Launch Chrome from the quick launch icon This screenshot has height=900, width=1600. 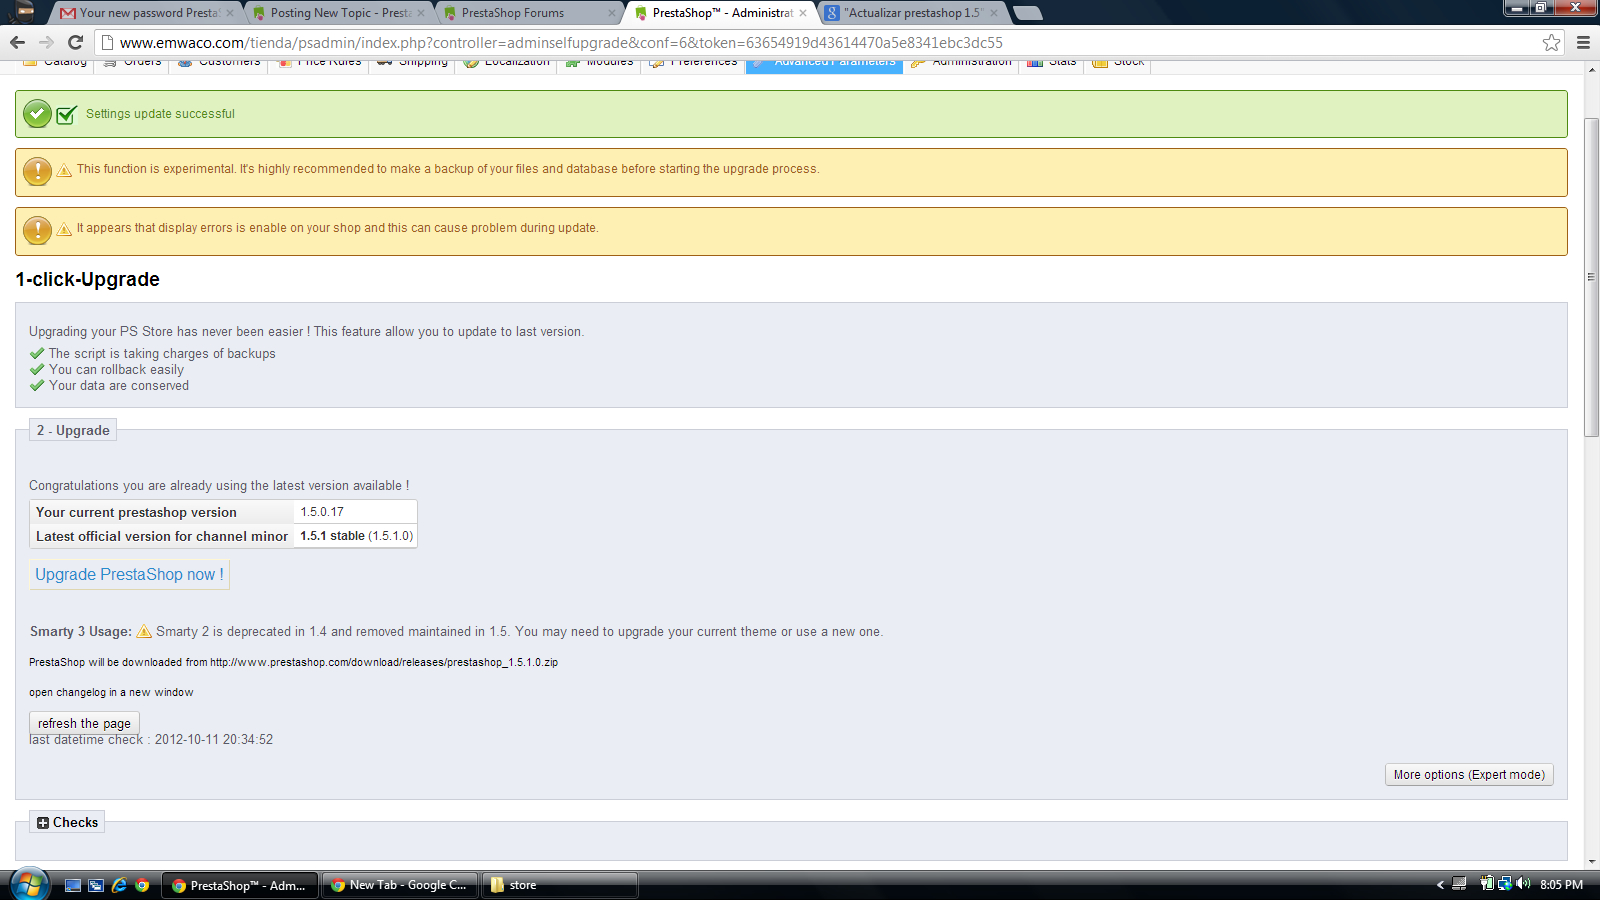pos(142,885)
